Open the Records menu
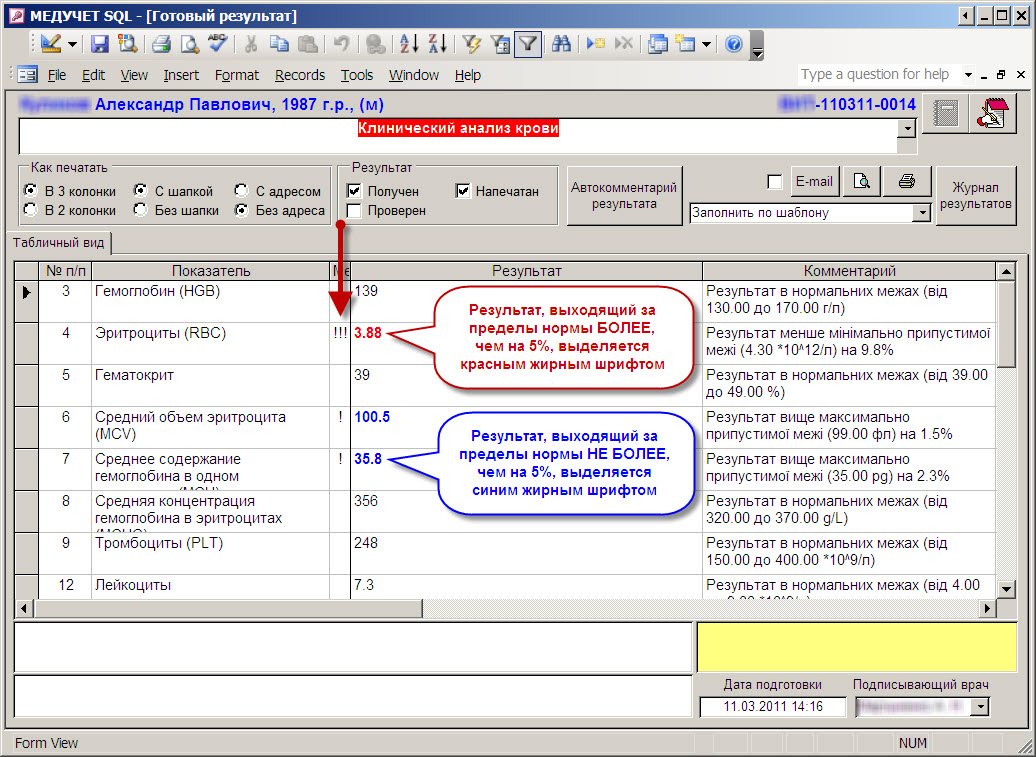Screen dimensions: 1036x757 coord(300,75)
